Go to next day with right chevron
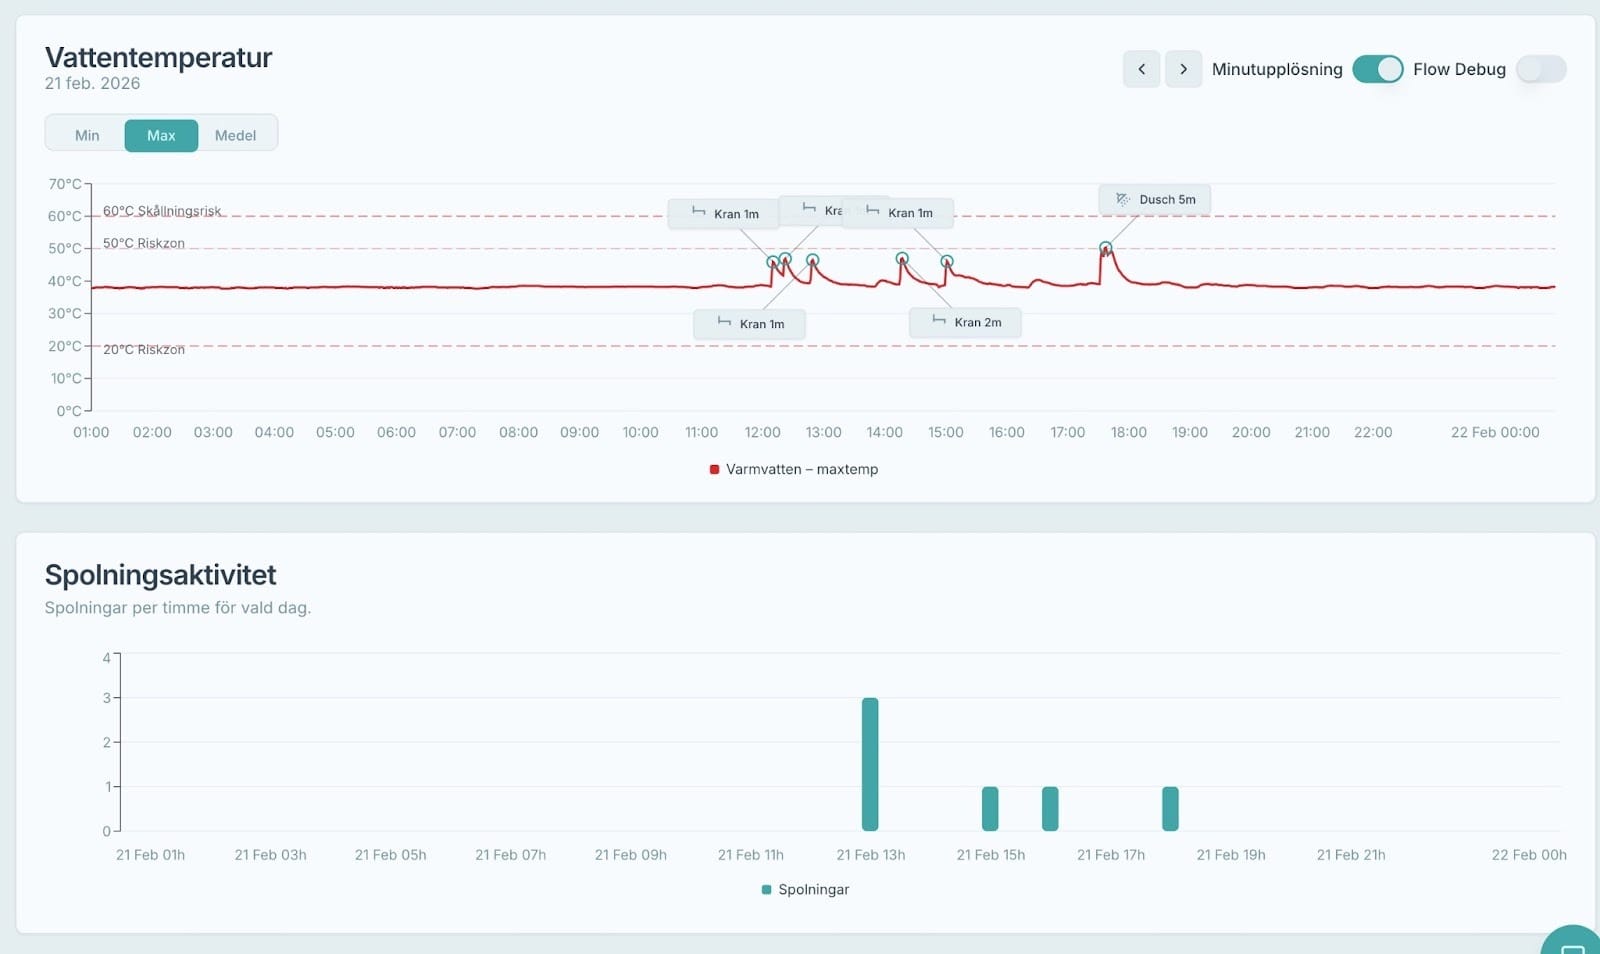Viewport: 1600px width, 954px height. point(1183,69)
